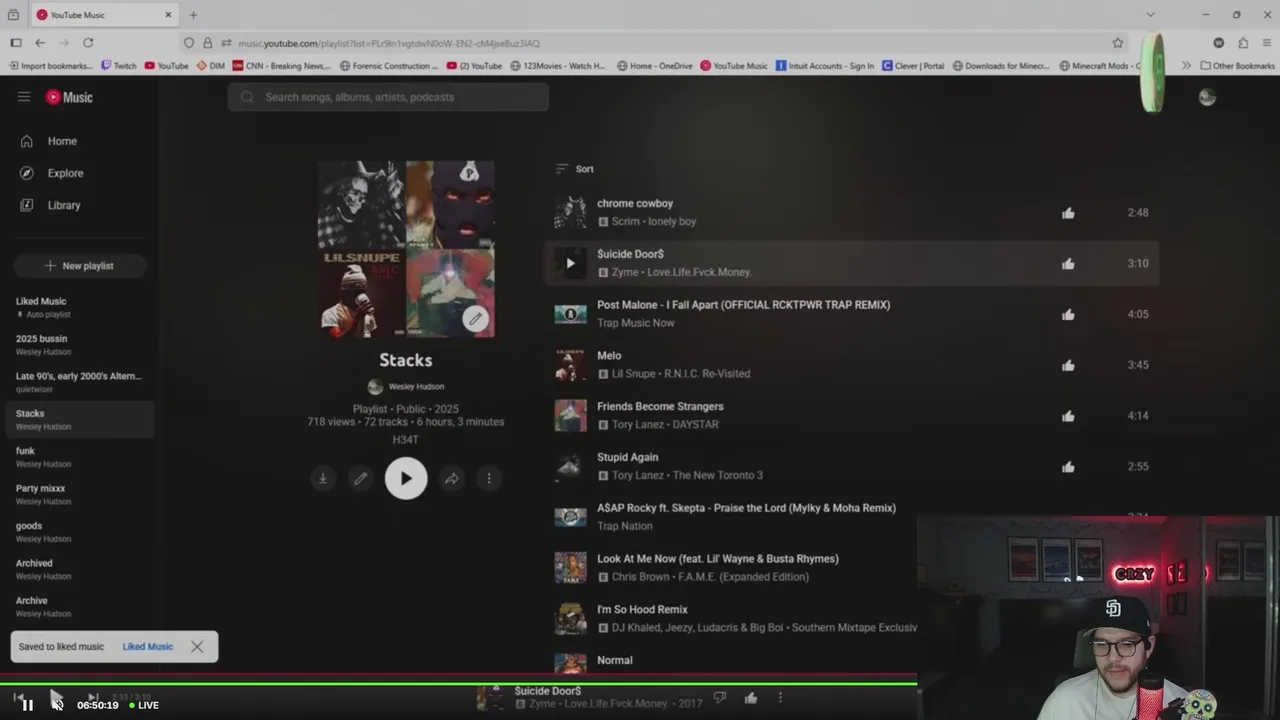This screenshot has height=720, width=1280.
Task: Open the Import bookmarks item
Action: pyautogui.click(x=50, y=66)
